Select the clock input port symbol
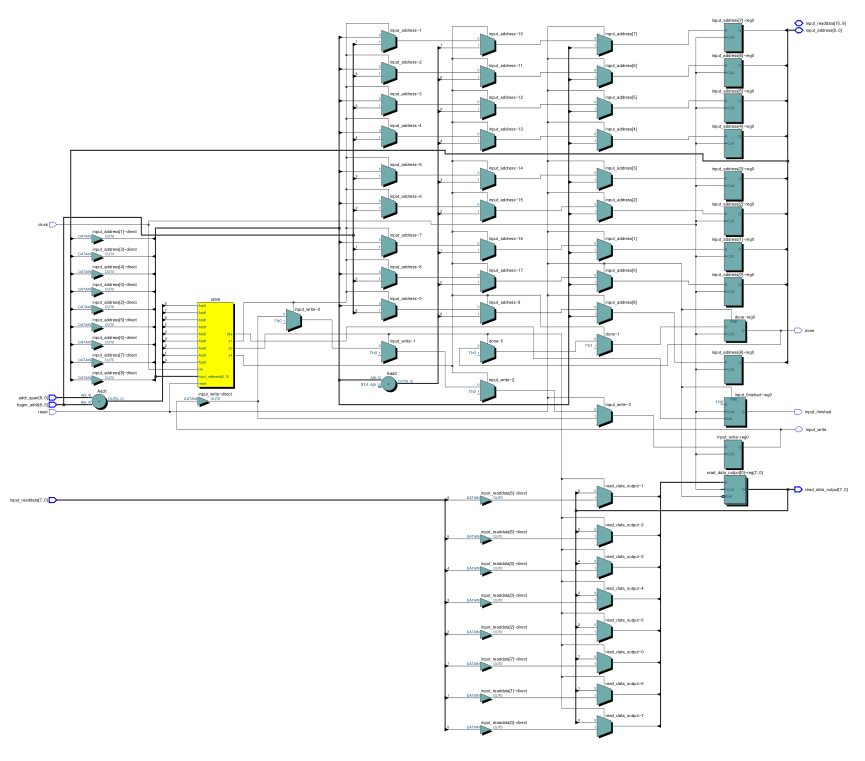This screenshot has width=865, height=761. pos(53,225)
